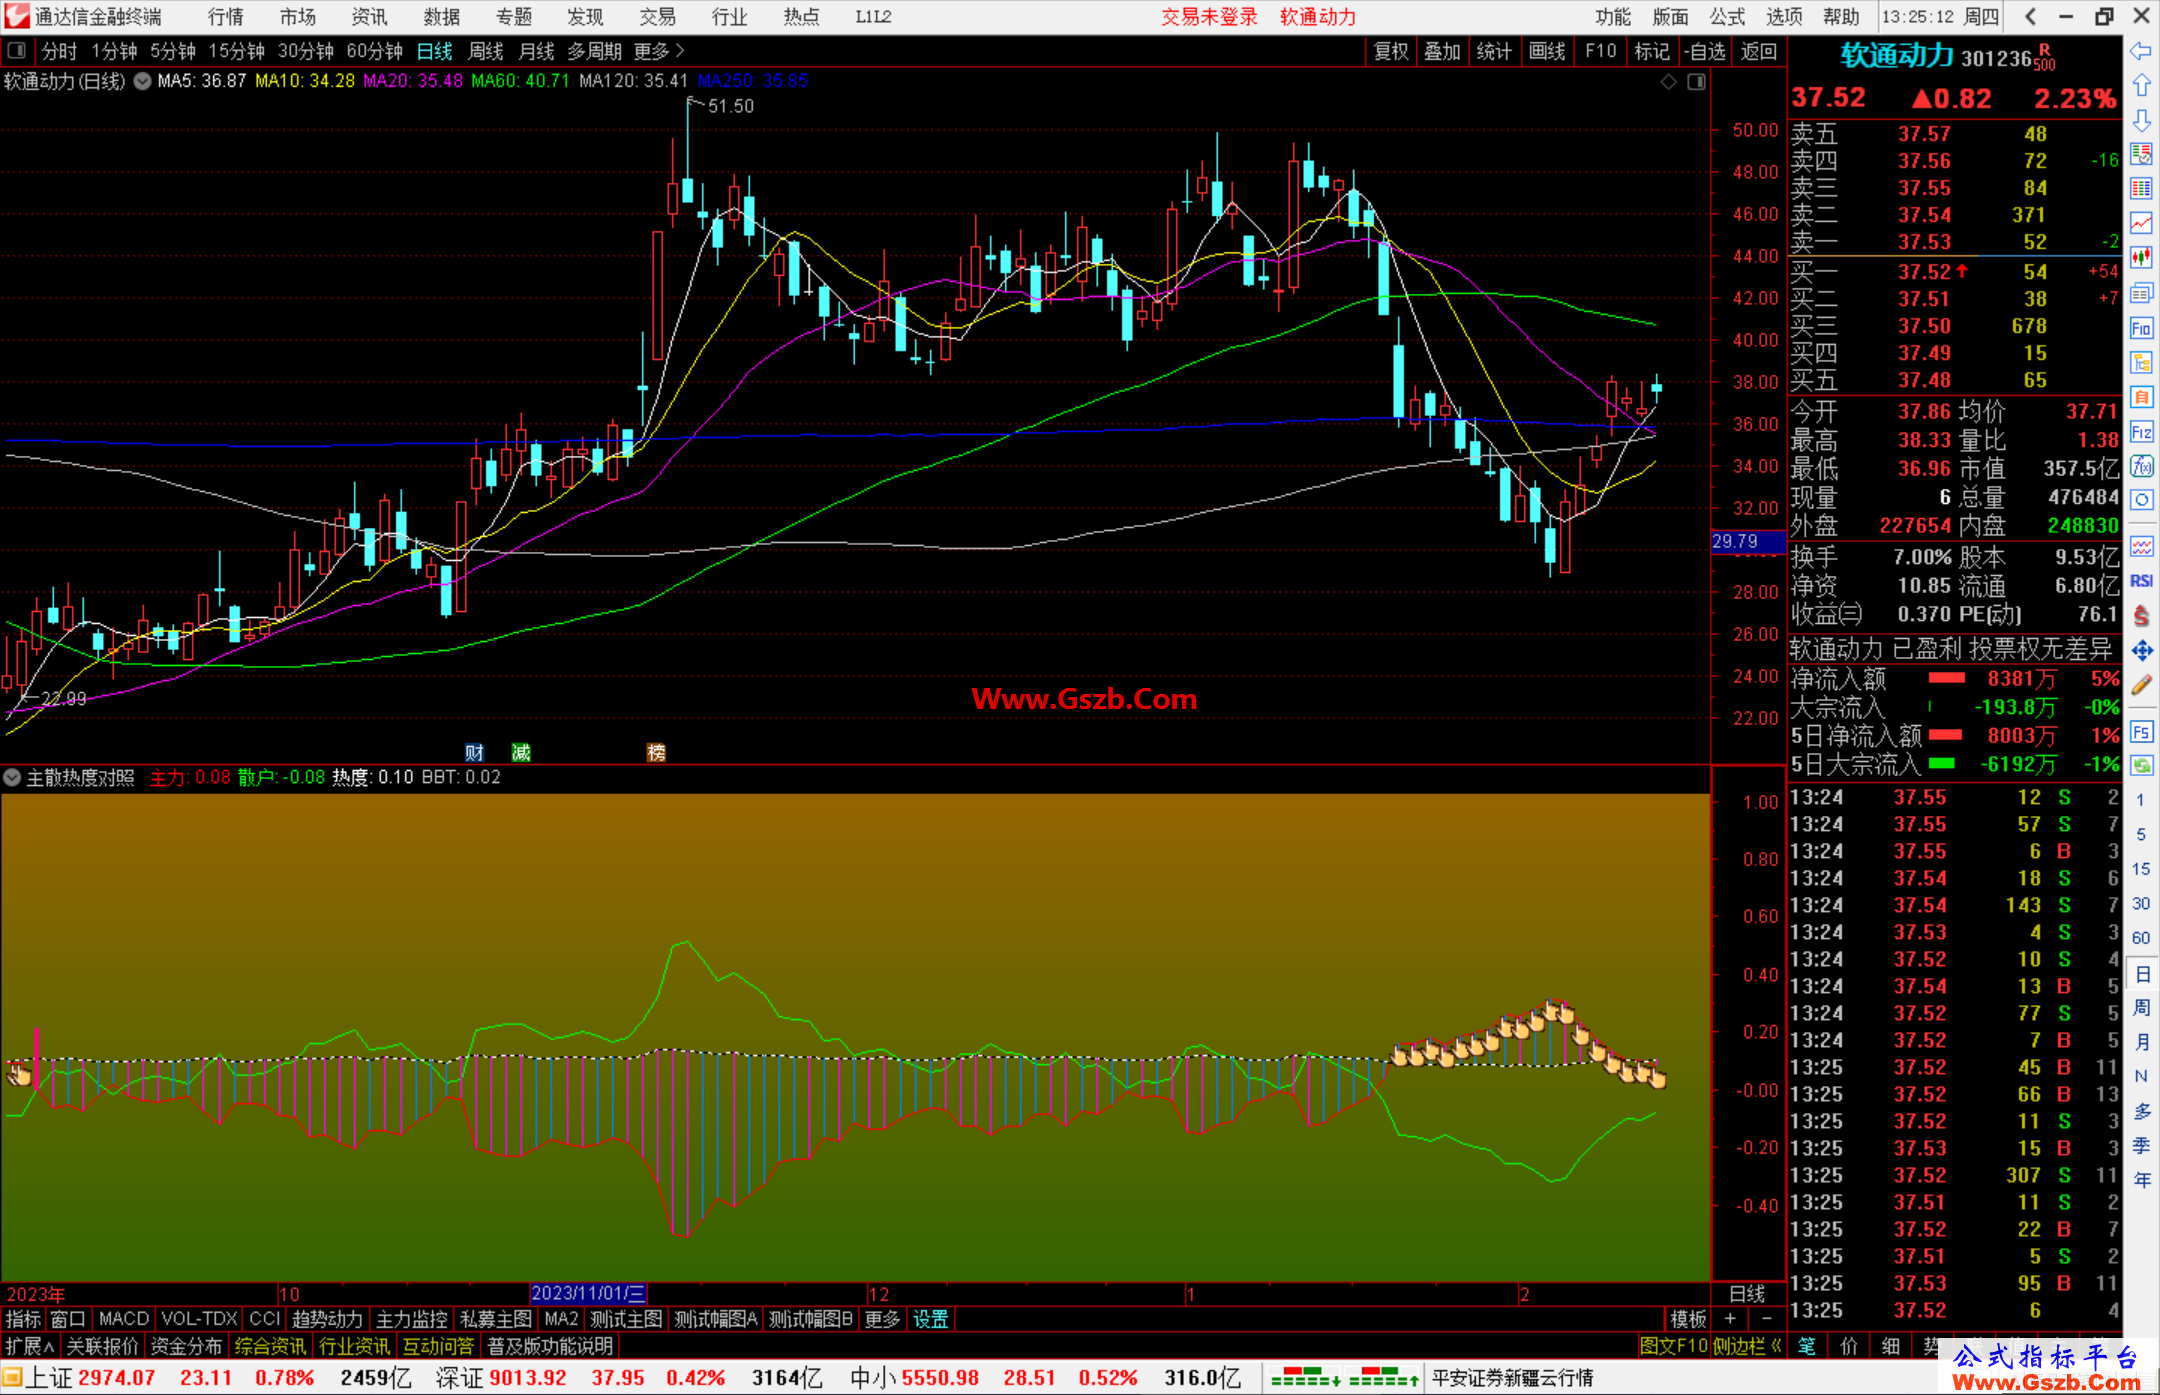Switch to 周线 weekly tab
Screen dimensions: 2160x1395
pos(486,51)
